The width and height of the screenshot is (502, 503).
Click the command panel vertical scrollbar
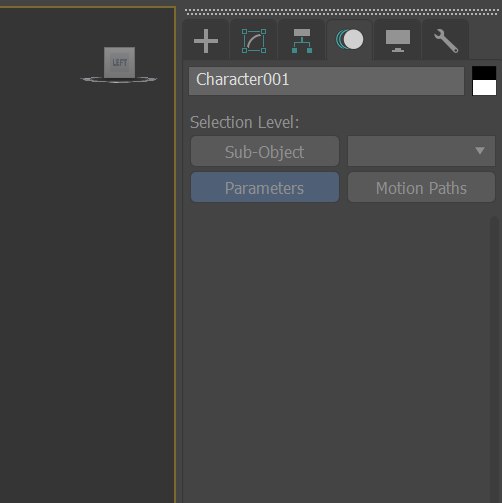click(x=494, y=359)
